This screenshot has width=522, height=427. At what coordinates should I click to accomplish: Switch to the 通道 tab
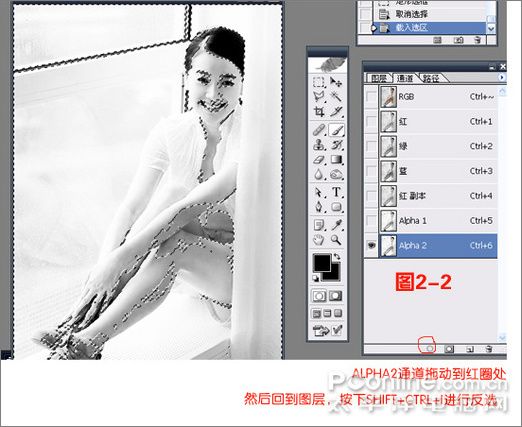(x=405, y=78)
